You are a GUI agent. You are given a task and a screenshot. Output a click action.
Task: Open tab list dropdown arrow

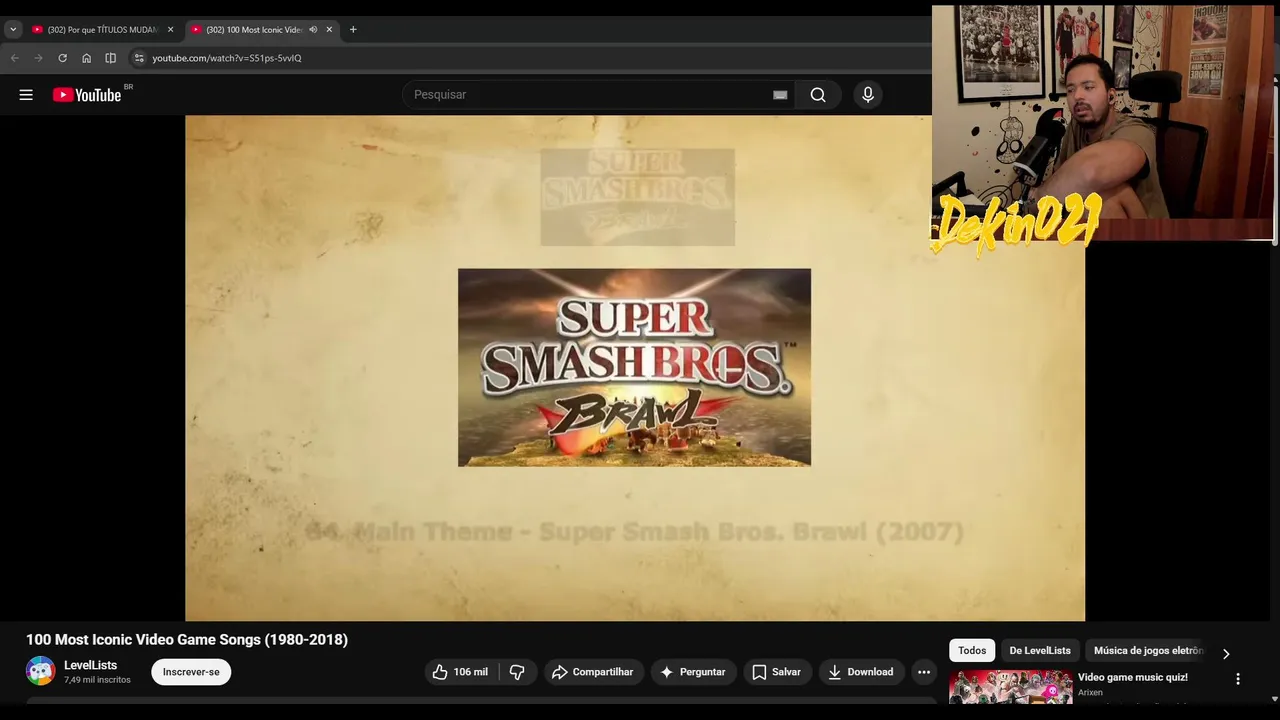pos(13,30)
